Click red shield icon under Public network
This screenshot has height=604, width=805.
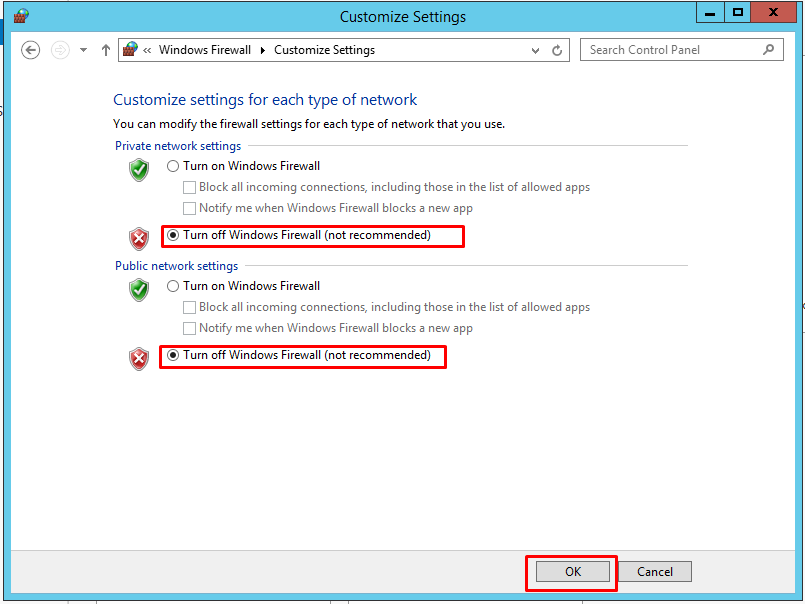pyautogui.click(x=139, y=358)
